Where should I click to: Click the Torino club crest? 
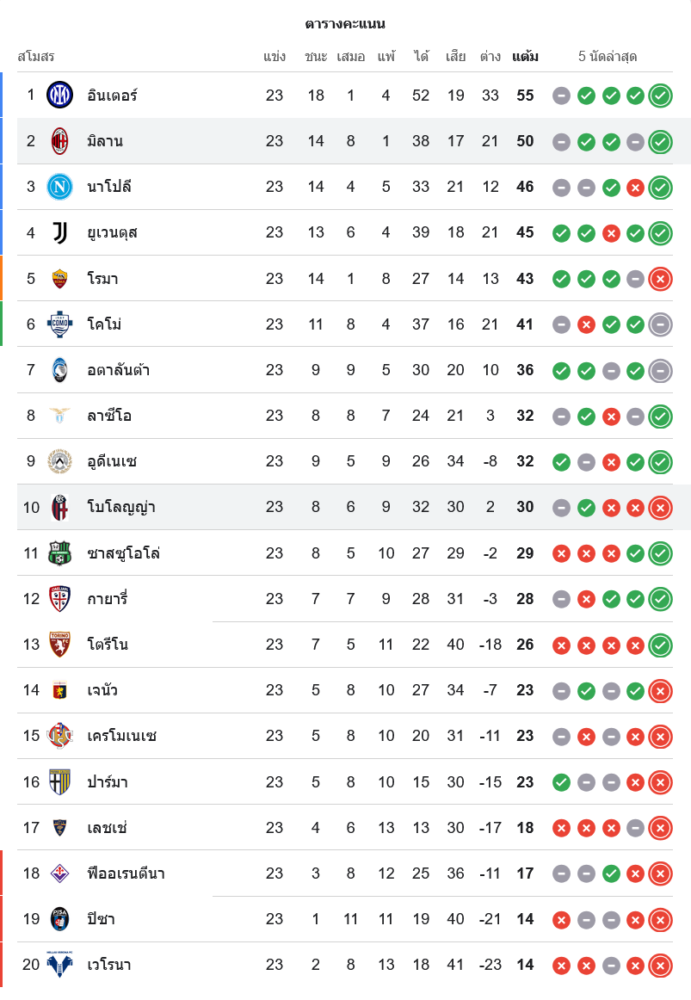[60, 644]
